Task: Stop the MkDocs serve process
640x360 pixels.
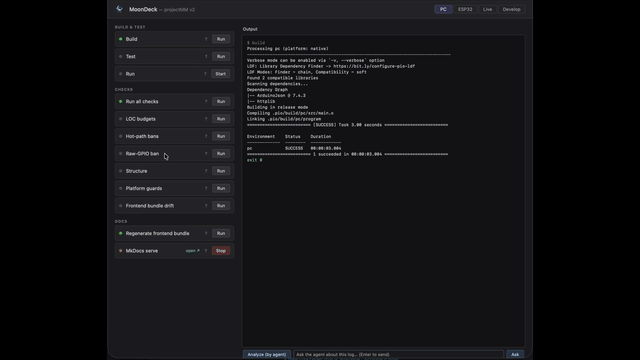Action: pos(221,251)
